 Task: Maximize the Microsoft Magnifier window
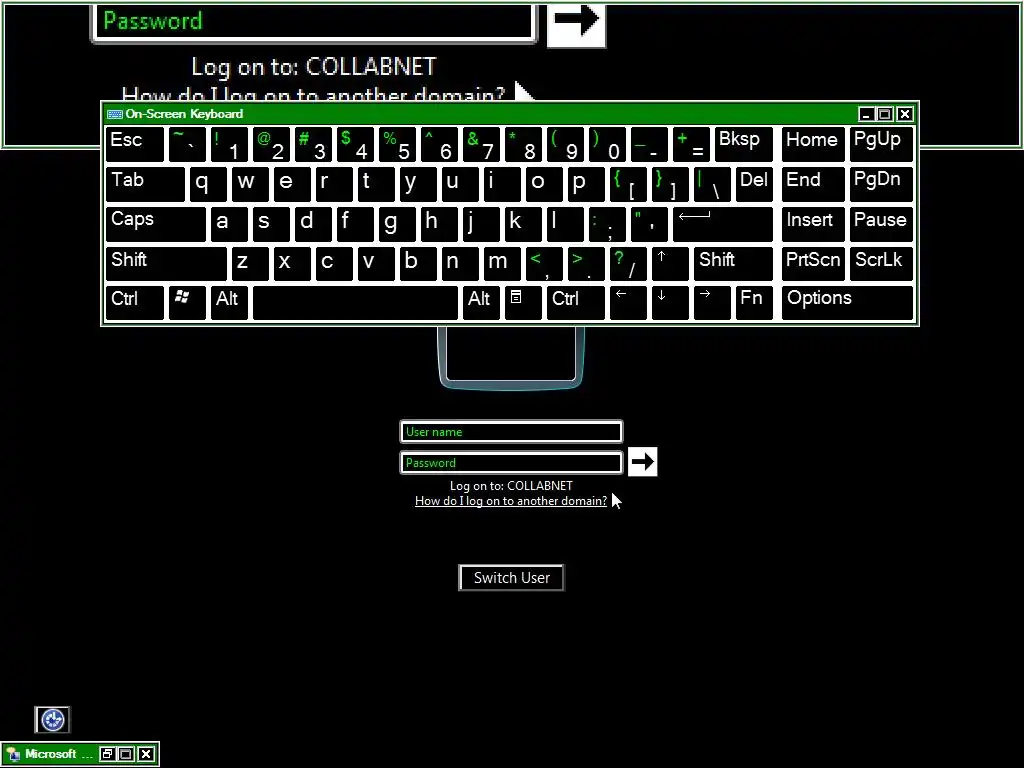pos(127,754)
